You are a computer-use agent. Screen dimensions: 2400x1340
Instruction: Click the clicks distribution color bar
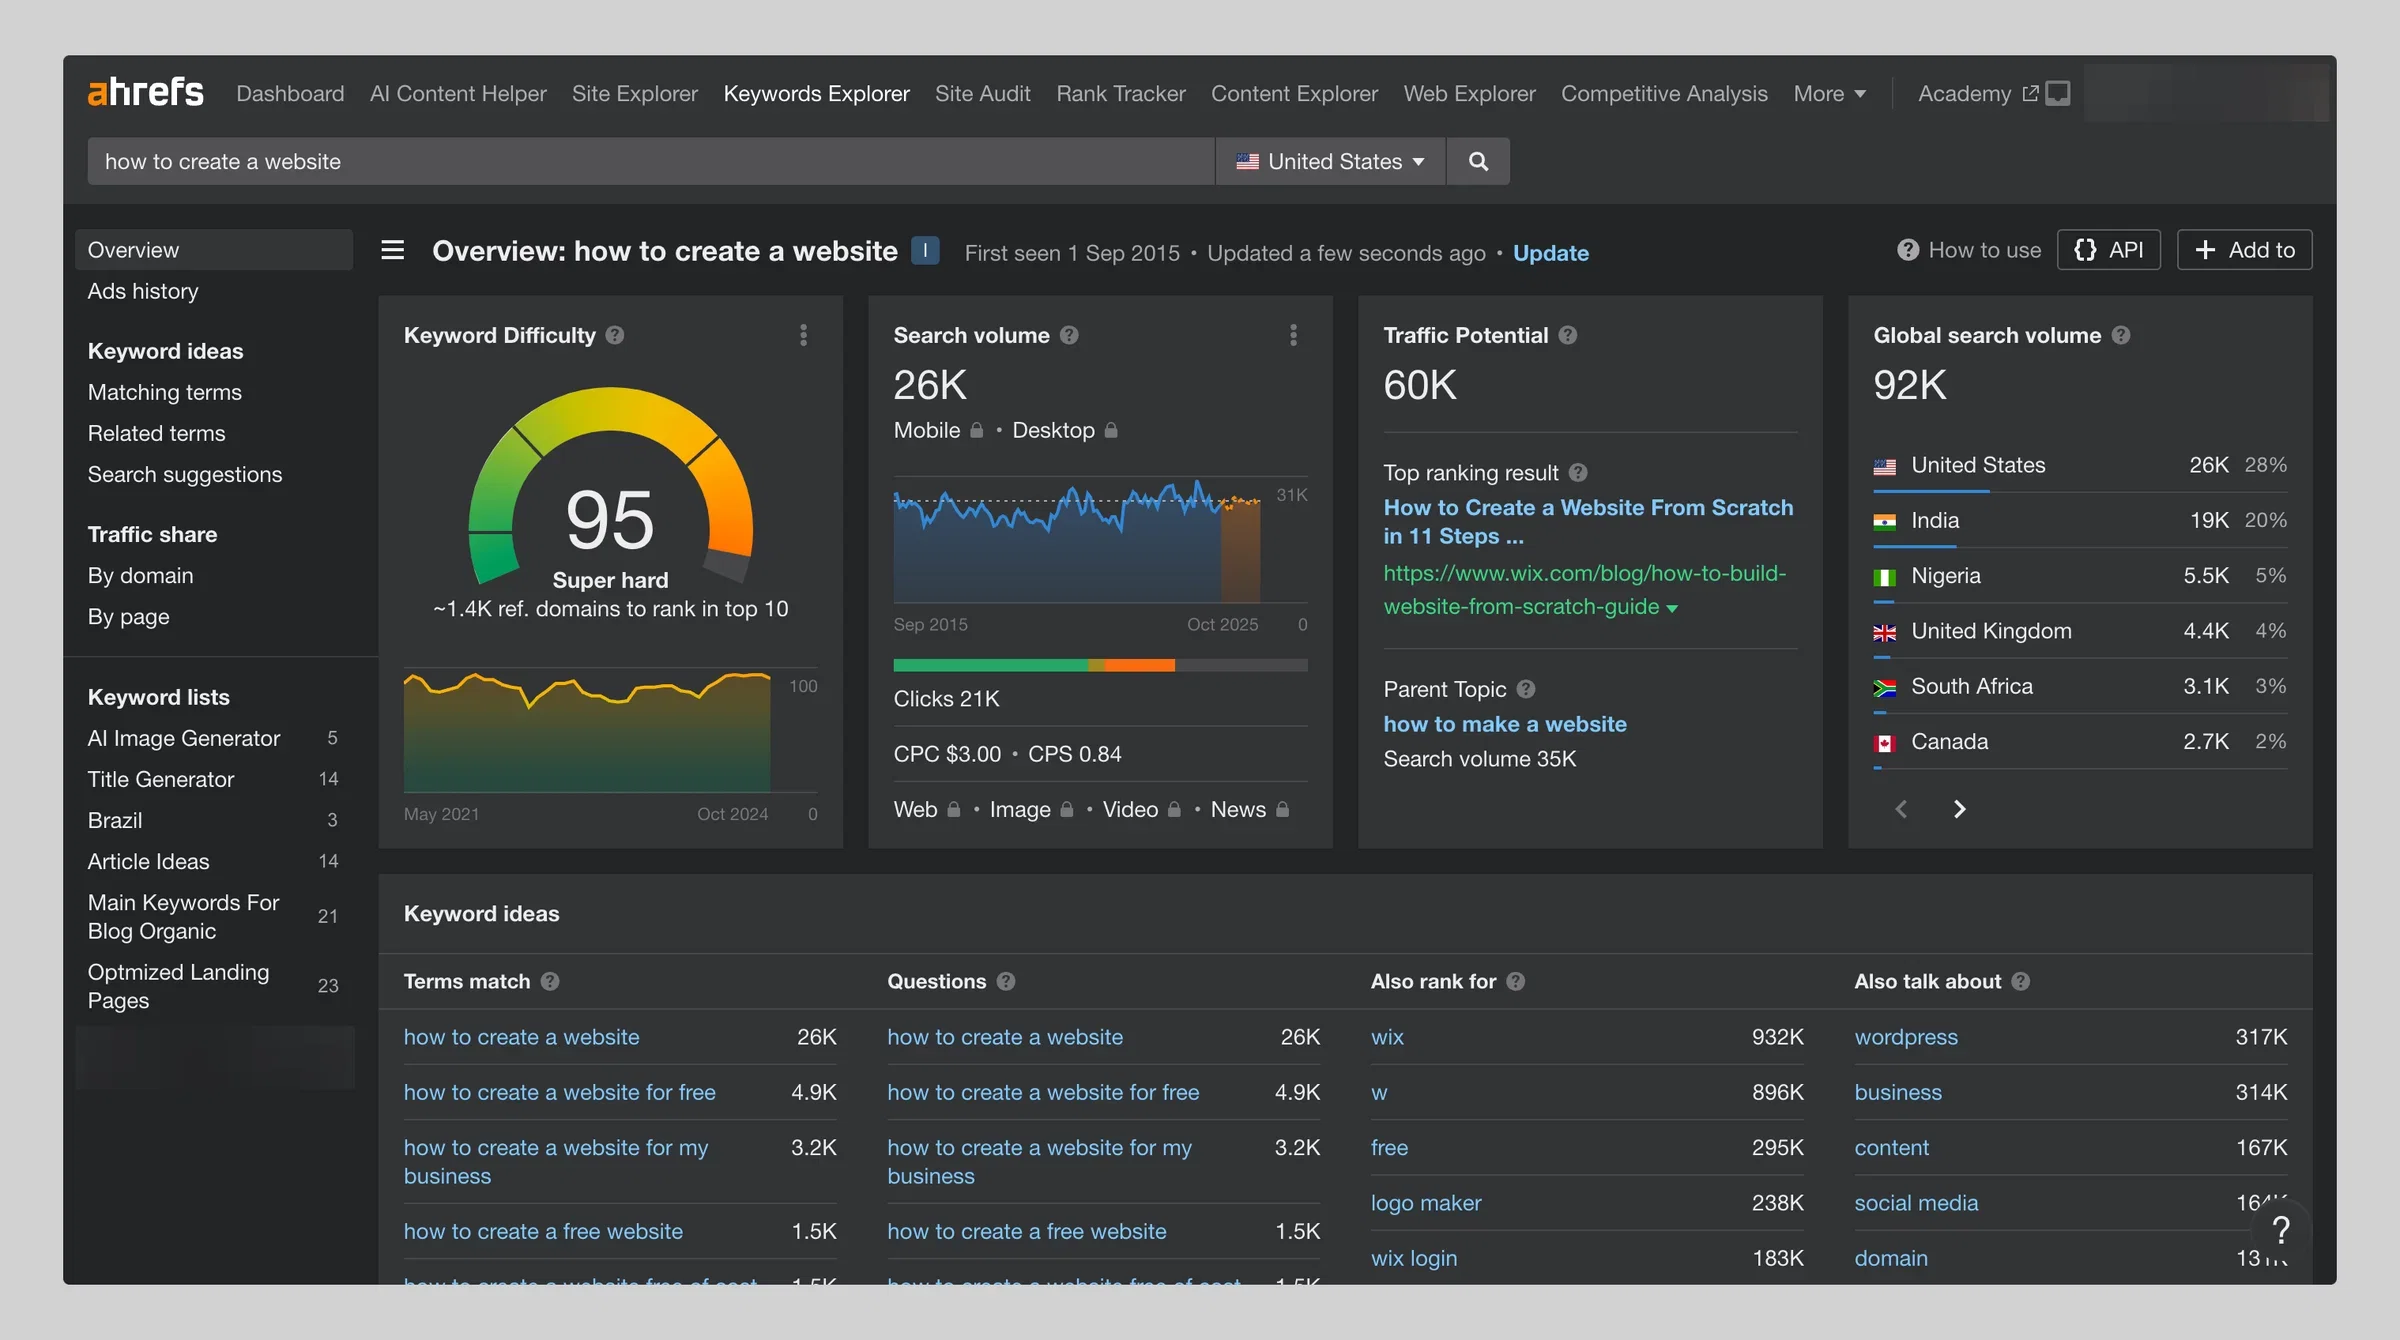click(1100, 665)
